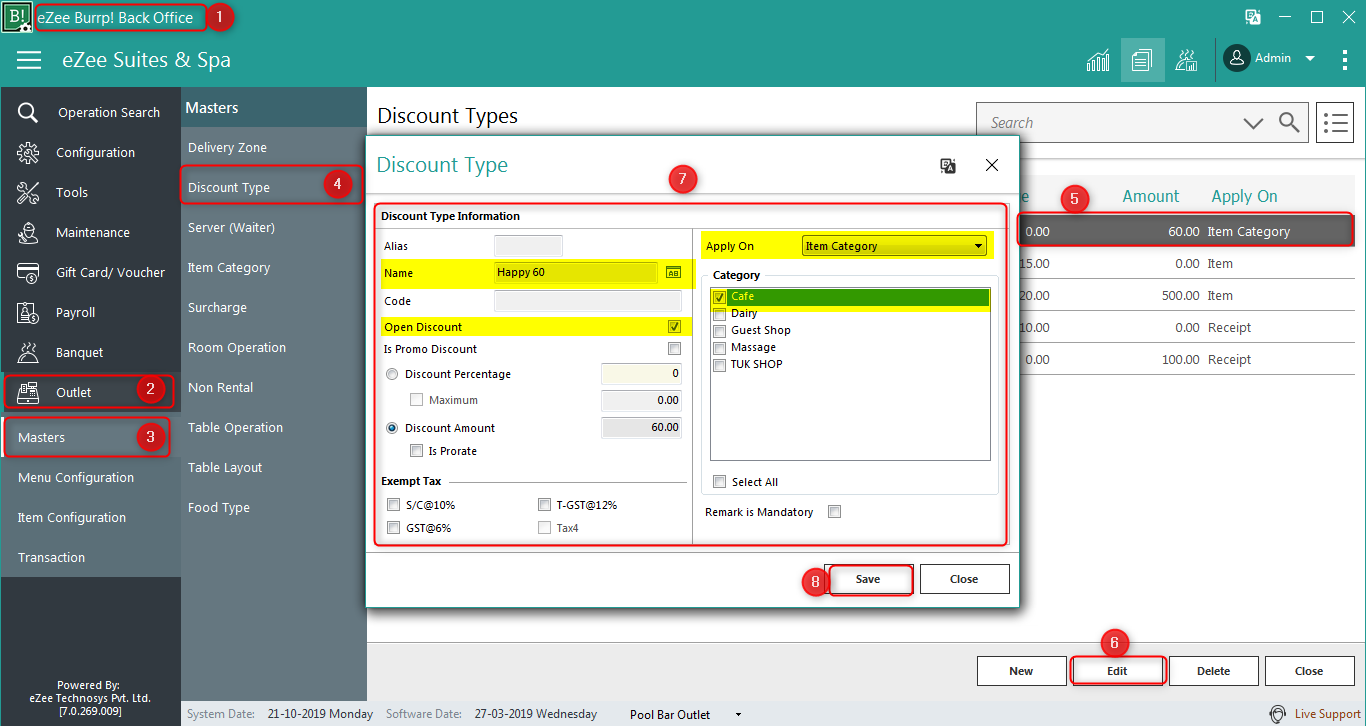This screenshot has width=1366, height=726.
Task: Check the Dairy category checkbox
Action: 719,314
